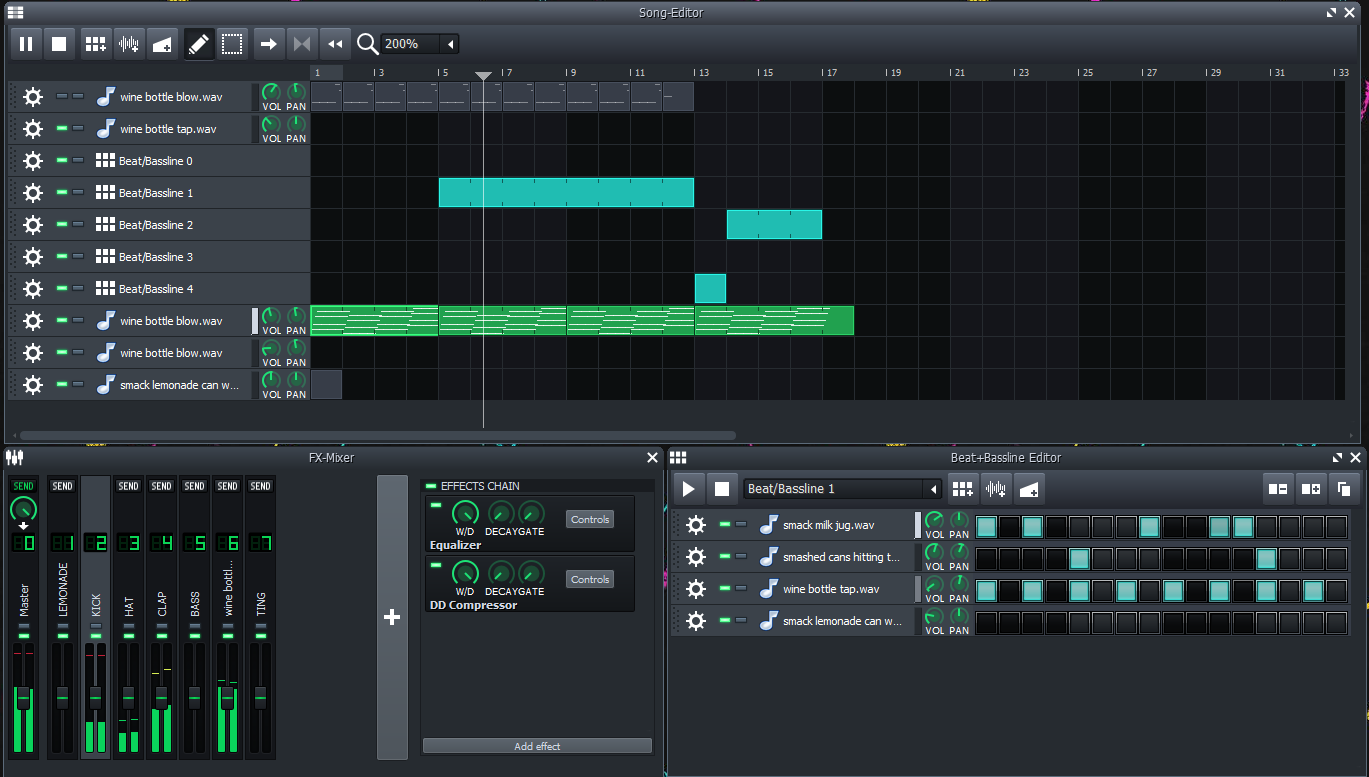
Task: Select the Beat/Bassline 4 clip in the song timeline
Action: (x=710, y=289)
